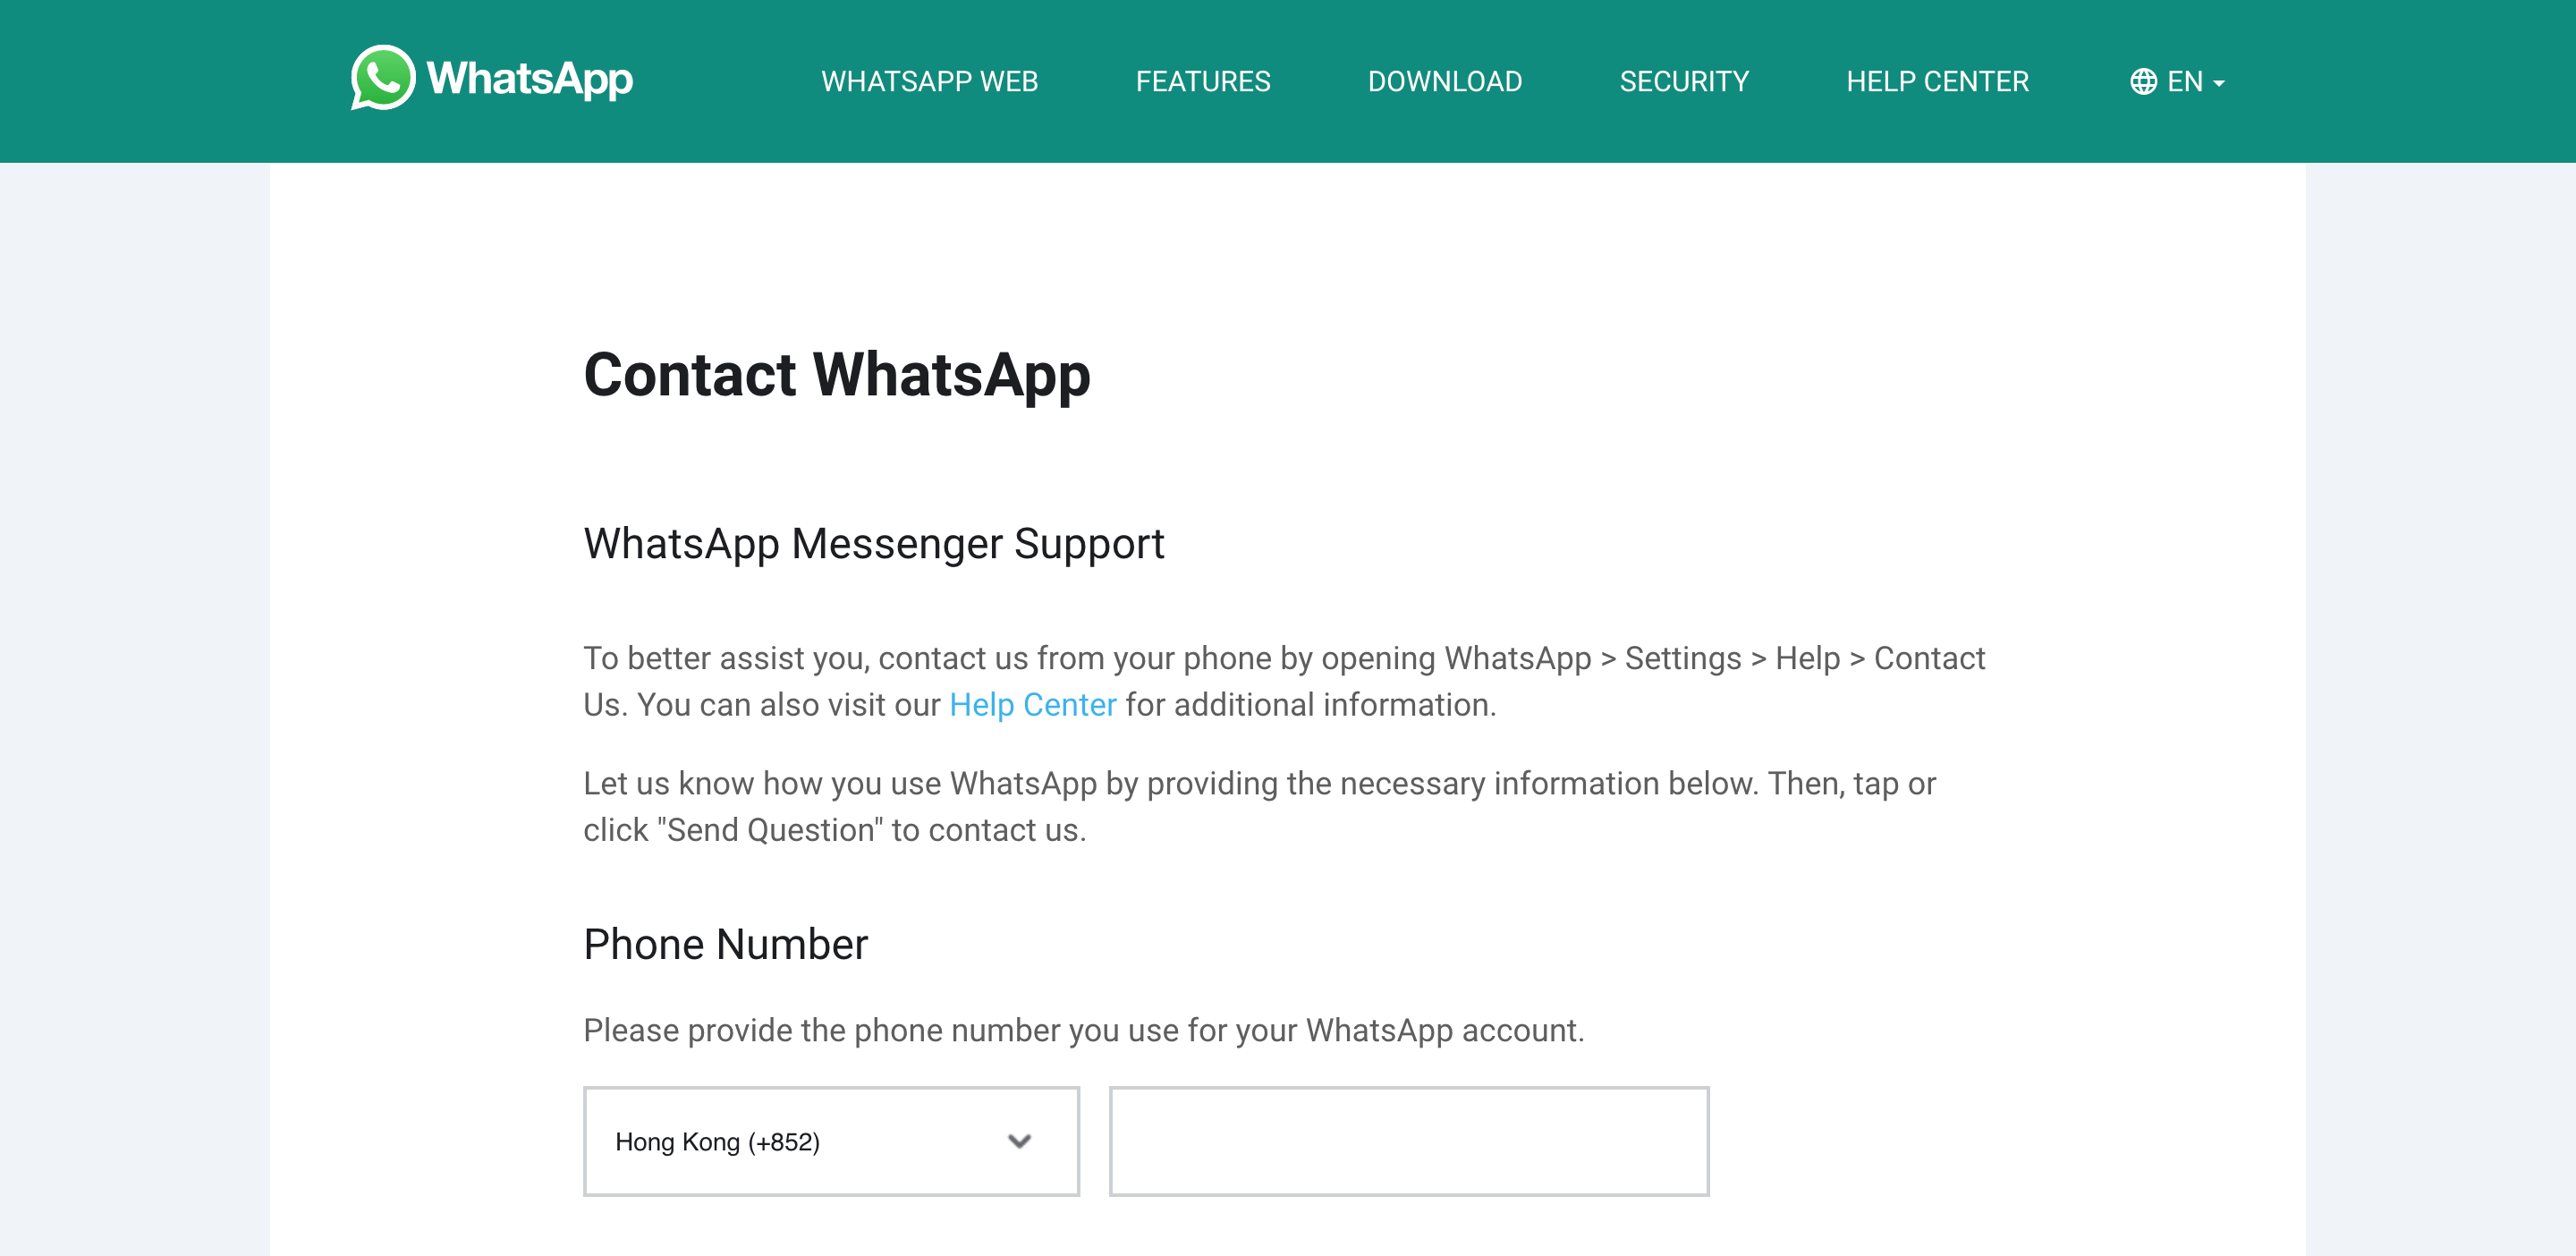Click the country code chevron arrow
The width and height of the screenshot is (2576, 1256).
click(1021, 1141)
